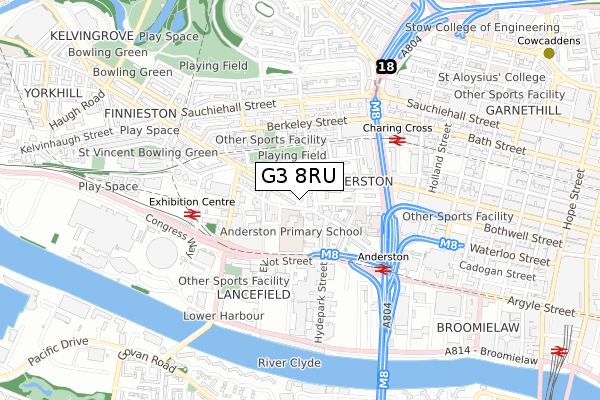Click the Pacific Drive road label
Viewport: 600px width, 400px height.
point(58,351)
